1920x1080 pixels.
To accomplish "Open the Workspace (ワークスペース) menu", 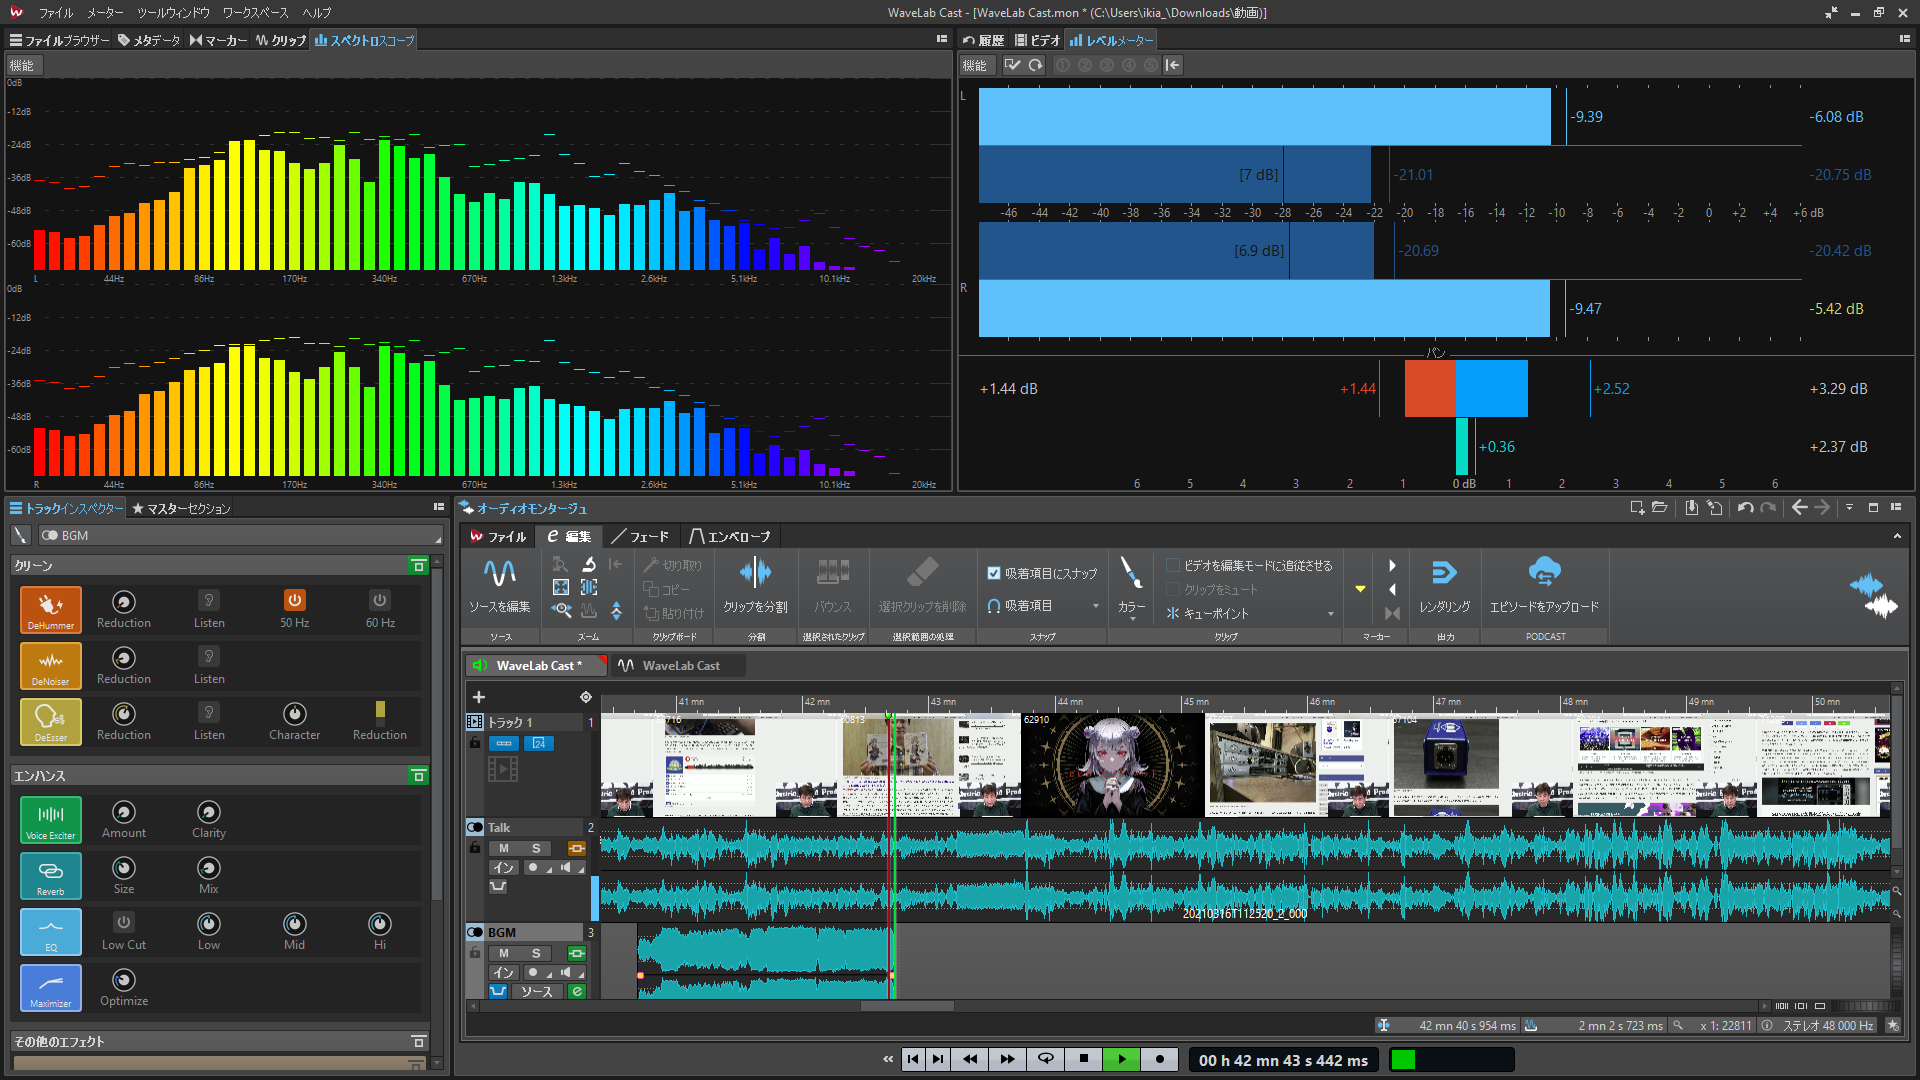I will tap(255, 13).
